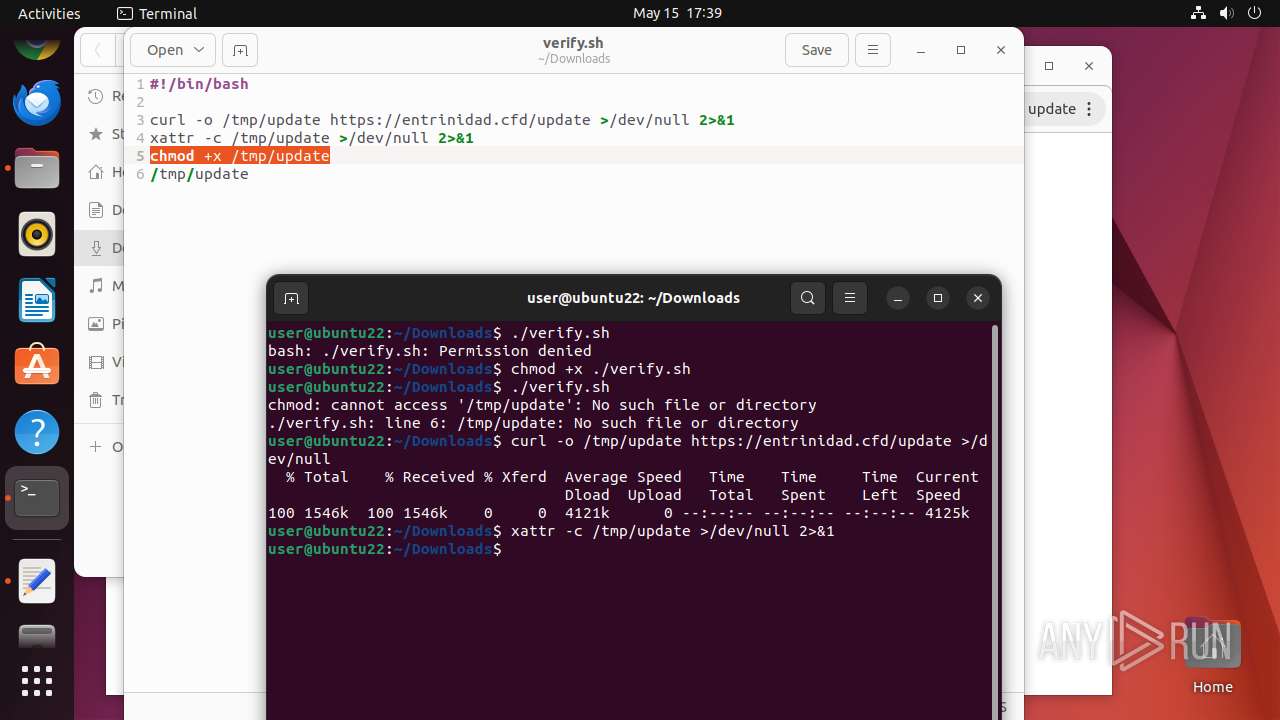Click network status icon in top bar
The height and width of the screenshot is (720, 1280).
point(1199,13)
